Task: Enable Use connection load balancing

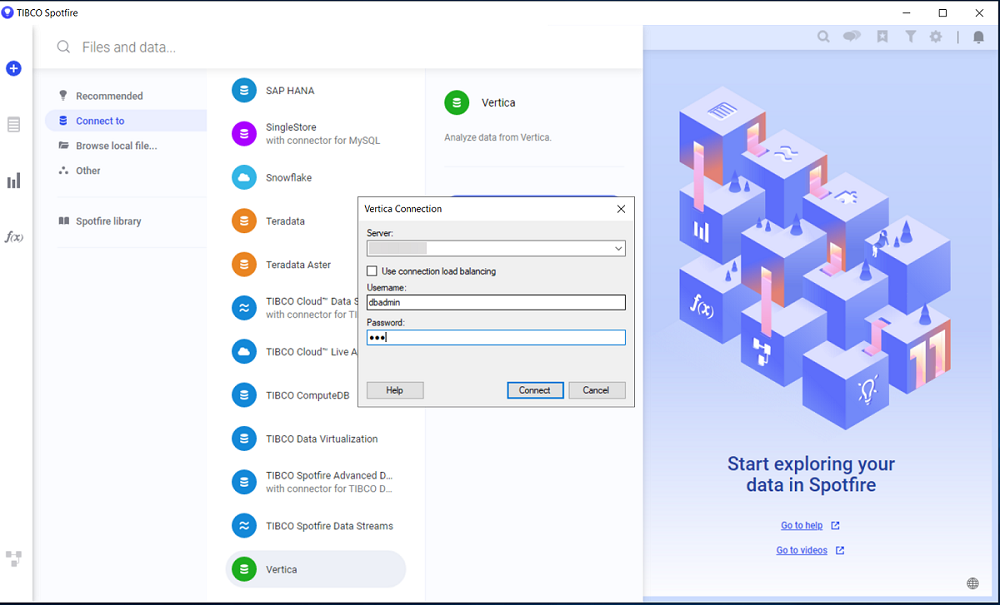Action: [372, 270]
